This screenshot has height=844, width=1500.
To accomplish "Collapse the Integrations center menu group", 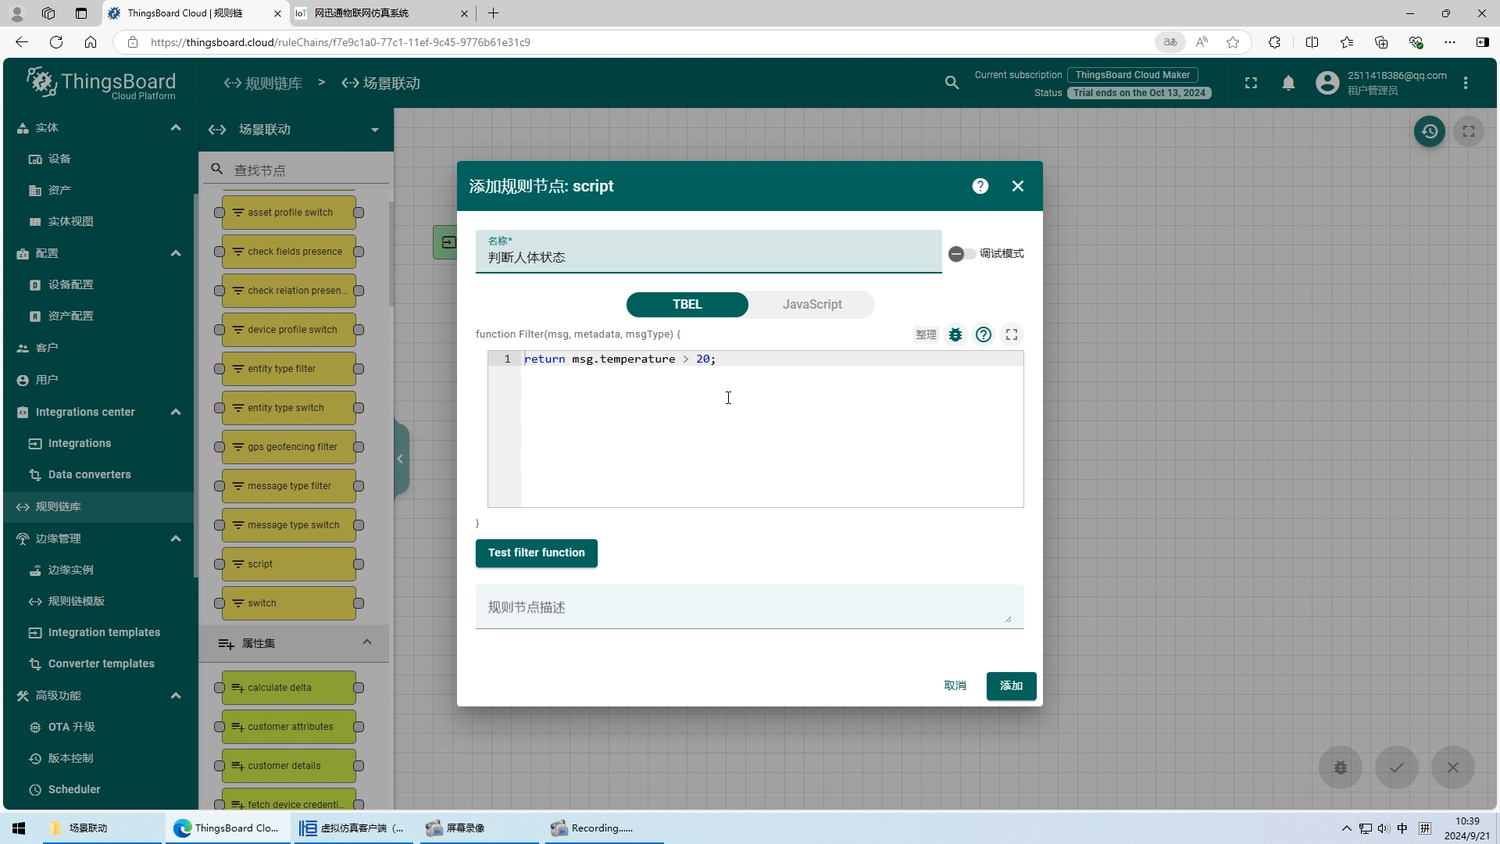I will tap(176, 412).
